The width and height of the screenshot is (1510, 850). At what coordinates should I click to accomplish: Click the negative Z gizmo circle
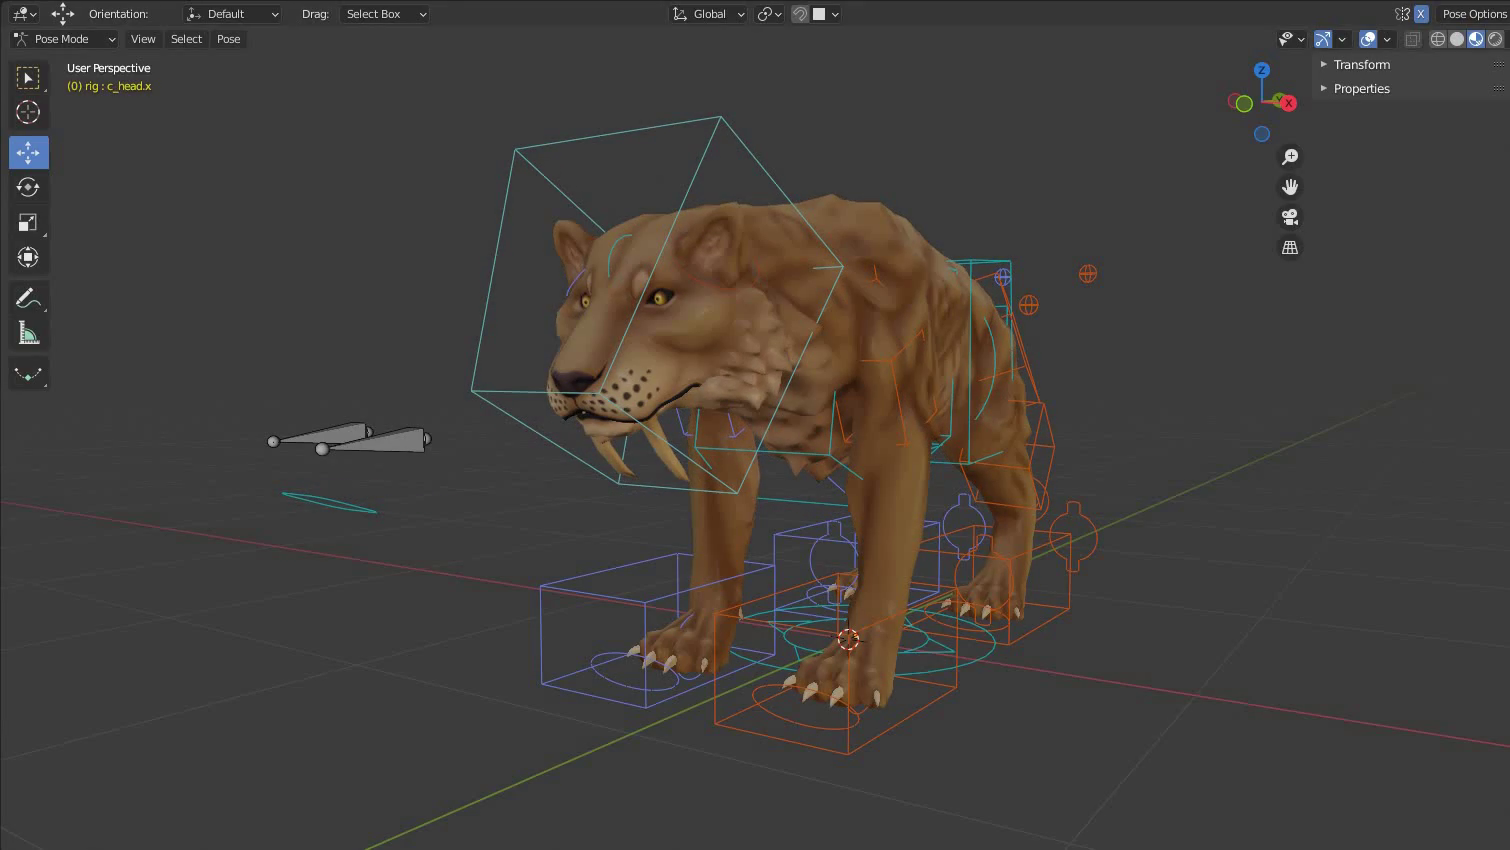(x=1262, y=134)
